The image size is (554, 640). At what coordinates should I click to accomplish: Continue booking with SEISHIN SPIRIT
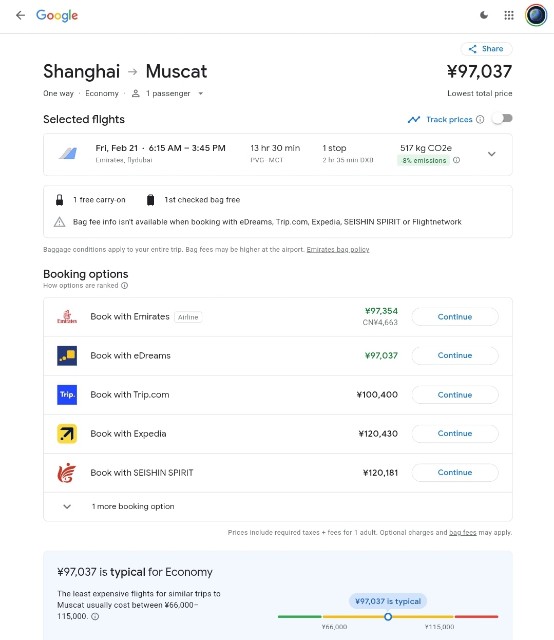tap(455, 472)
